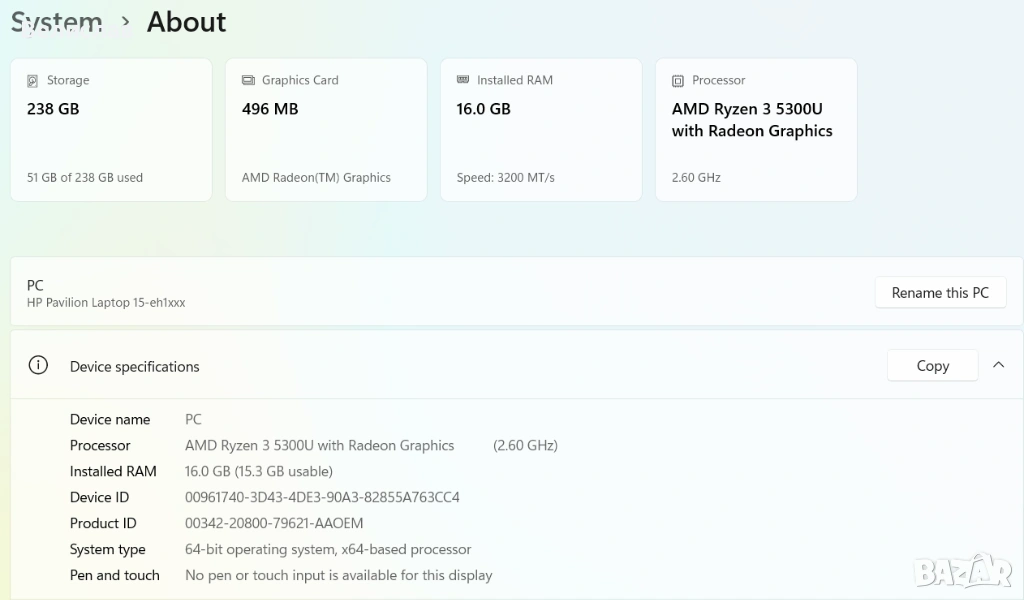The height and width of the screenshot is (600, 1024).
Task: Go back to System breadcrumb
Action: tap(57, 22)
